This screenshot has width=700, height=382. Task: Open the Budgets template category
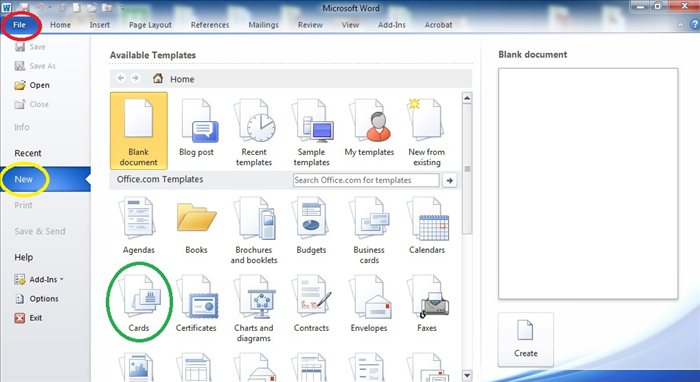311,226
